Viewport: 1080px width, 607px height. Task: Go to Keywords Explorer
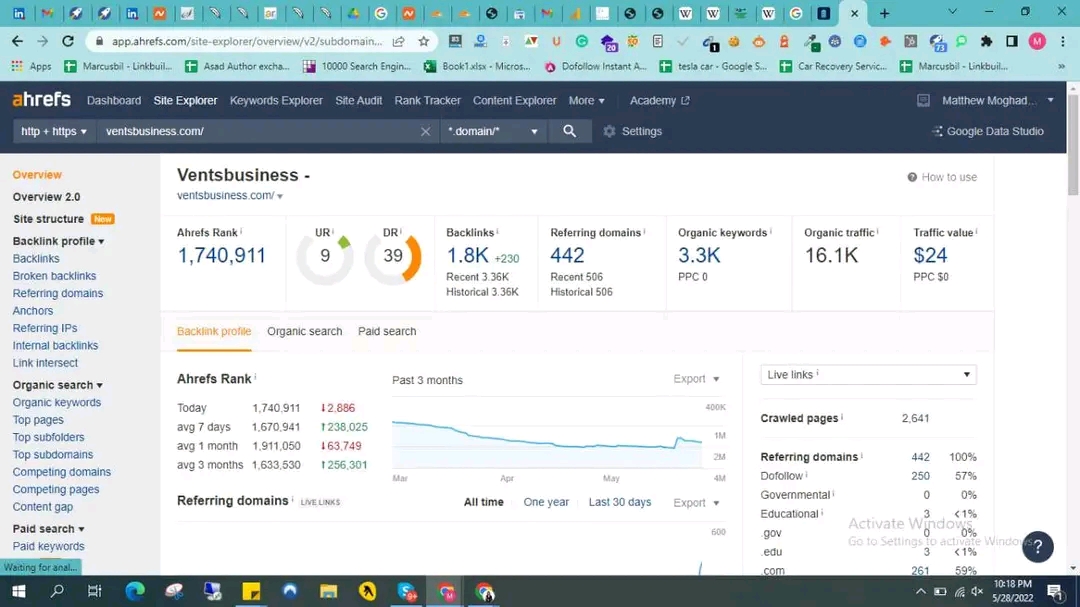276,101
